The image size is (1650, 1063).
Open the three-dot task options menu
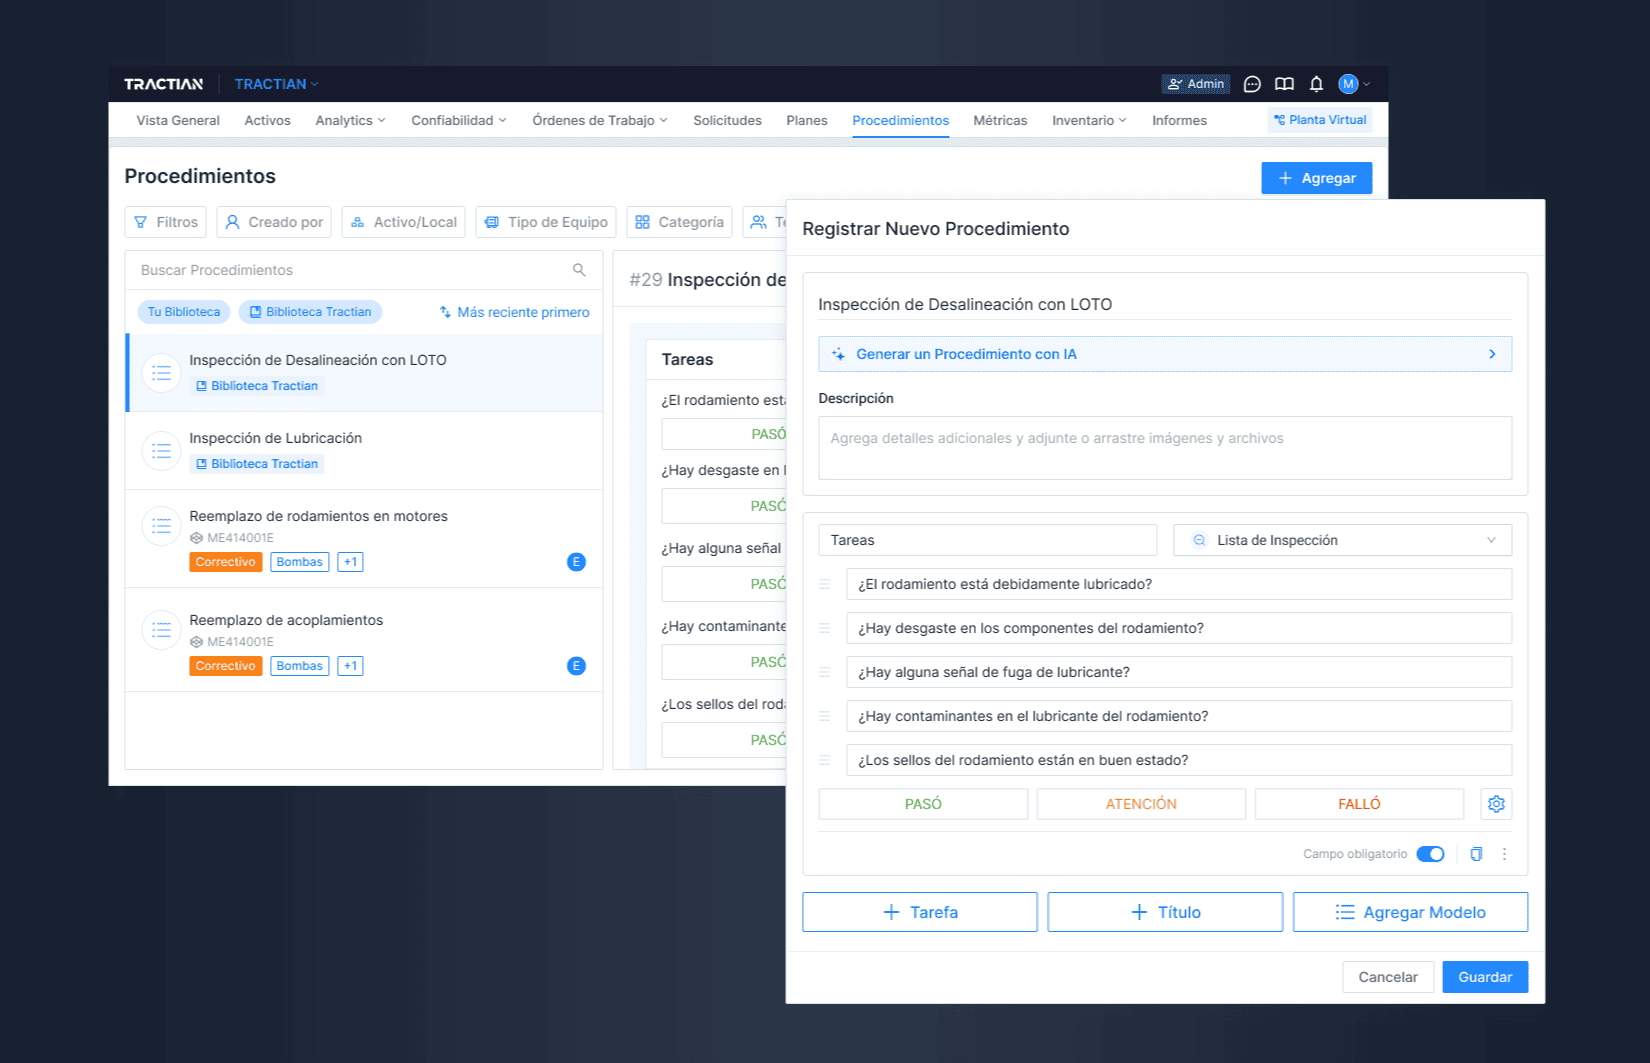1504,854
